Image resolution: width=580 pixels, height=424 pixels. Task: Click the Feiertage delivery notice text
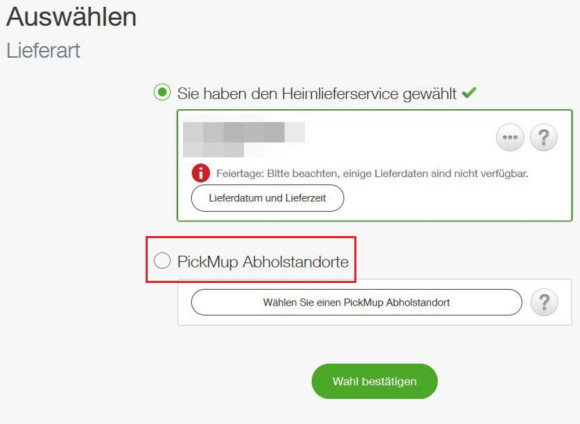point(372,174)
